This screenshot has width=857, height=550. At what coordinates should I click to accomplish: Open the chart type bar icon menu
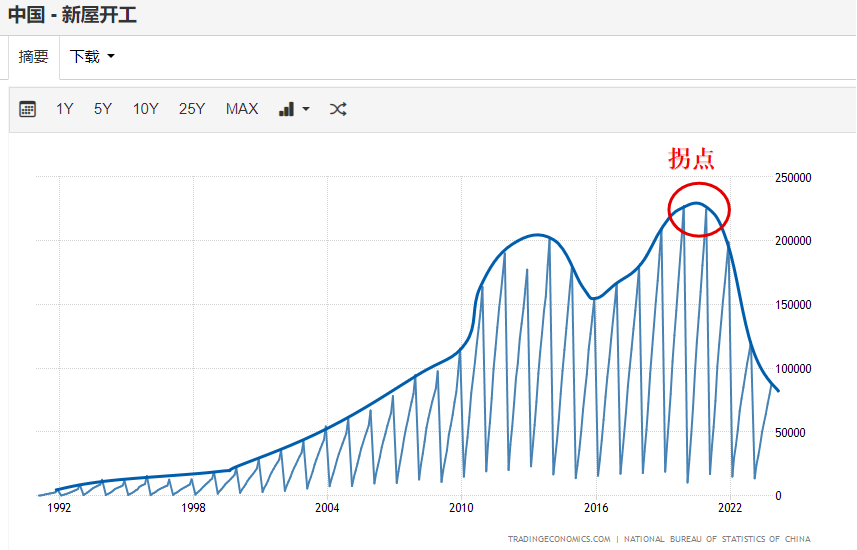coord(294,109)
